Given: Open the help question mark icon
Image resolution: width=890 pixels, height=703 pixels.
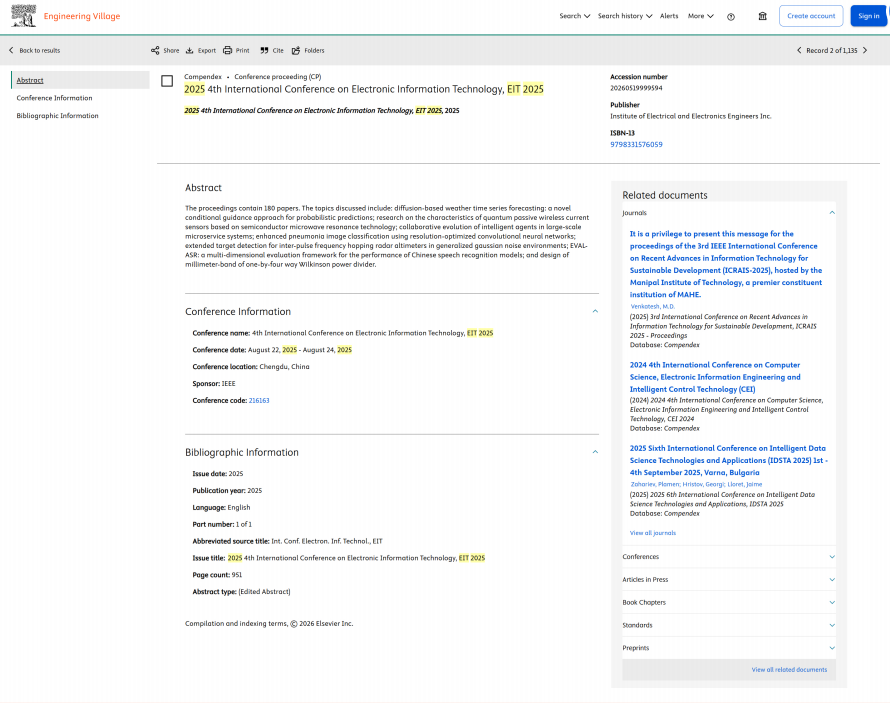Looking at the screenshot, I should pos(731,16).
